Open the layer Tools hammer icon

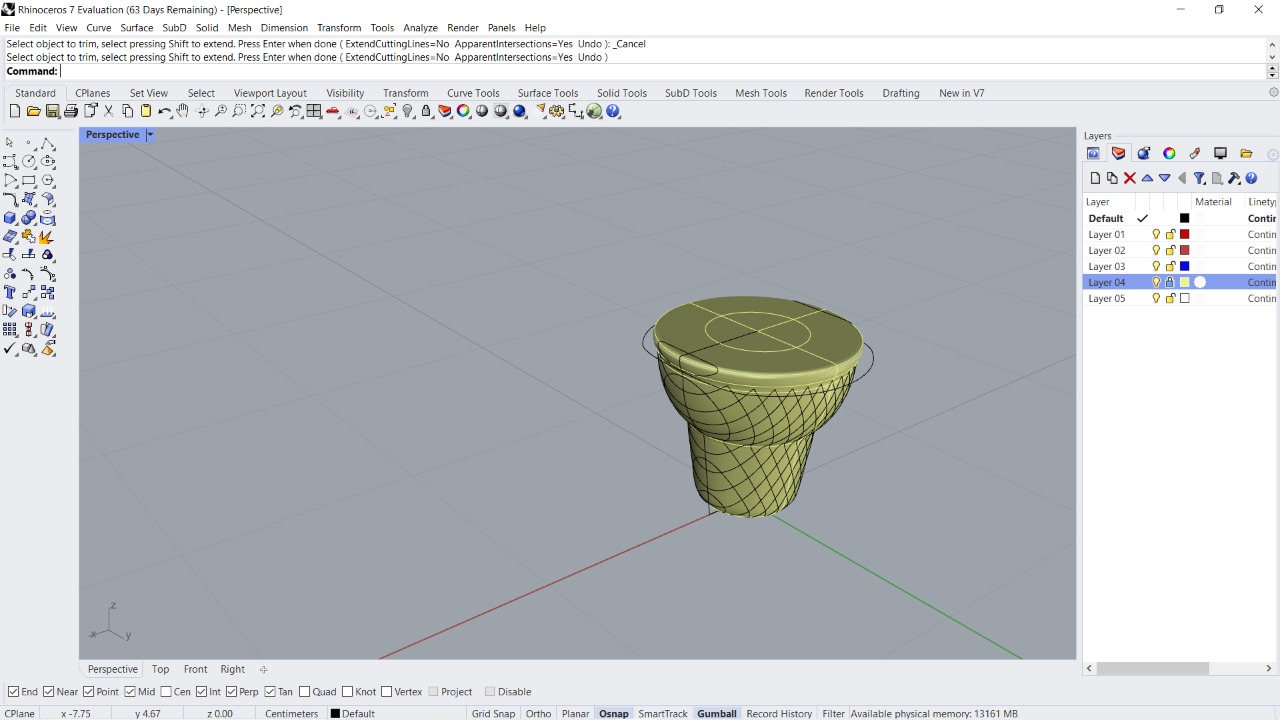tap(1234, 178)
